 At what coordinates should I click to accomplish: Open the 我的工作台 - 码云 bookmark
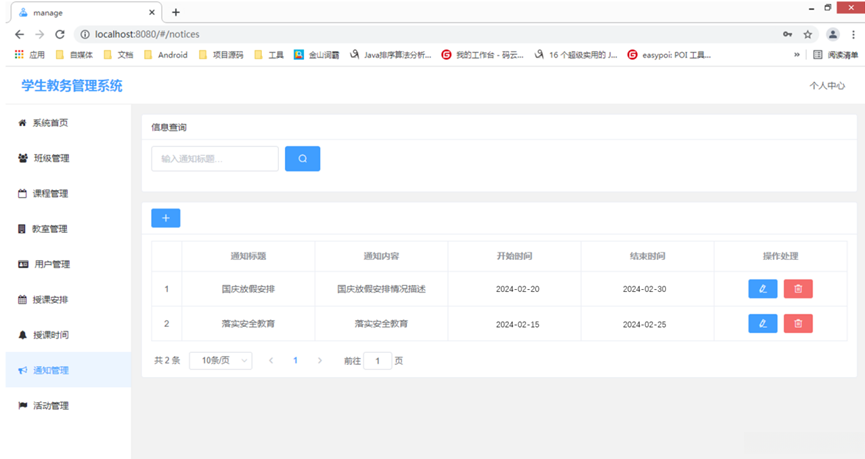[x=483, y=55]
